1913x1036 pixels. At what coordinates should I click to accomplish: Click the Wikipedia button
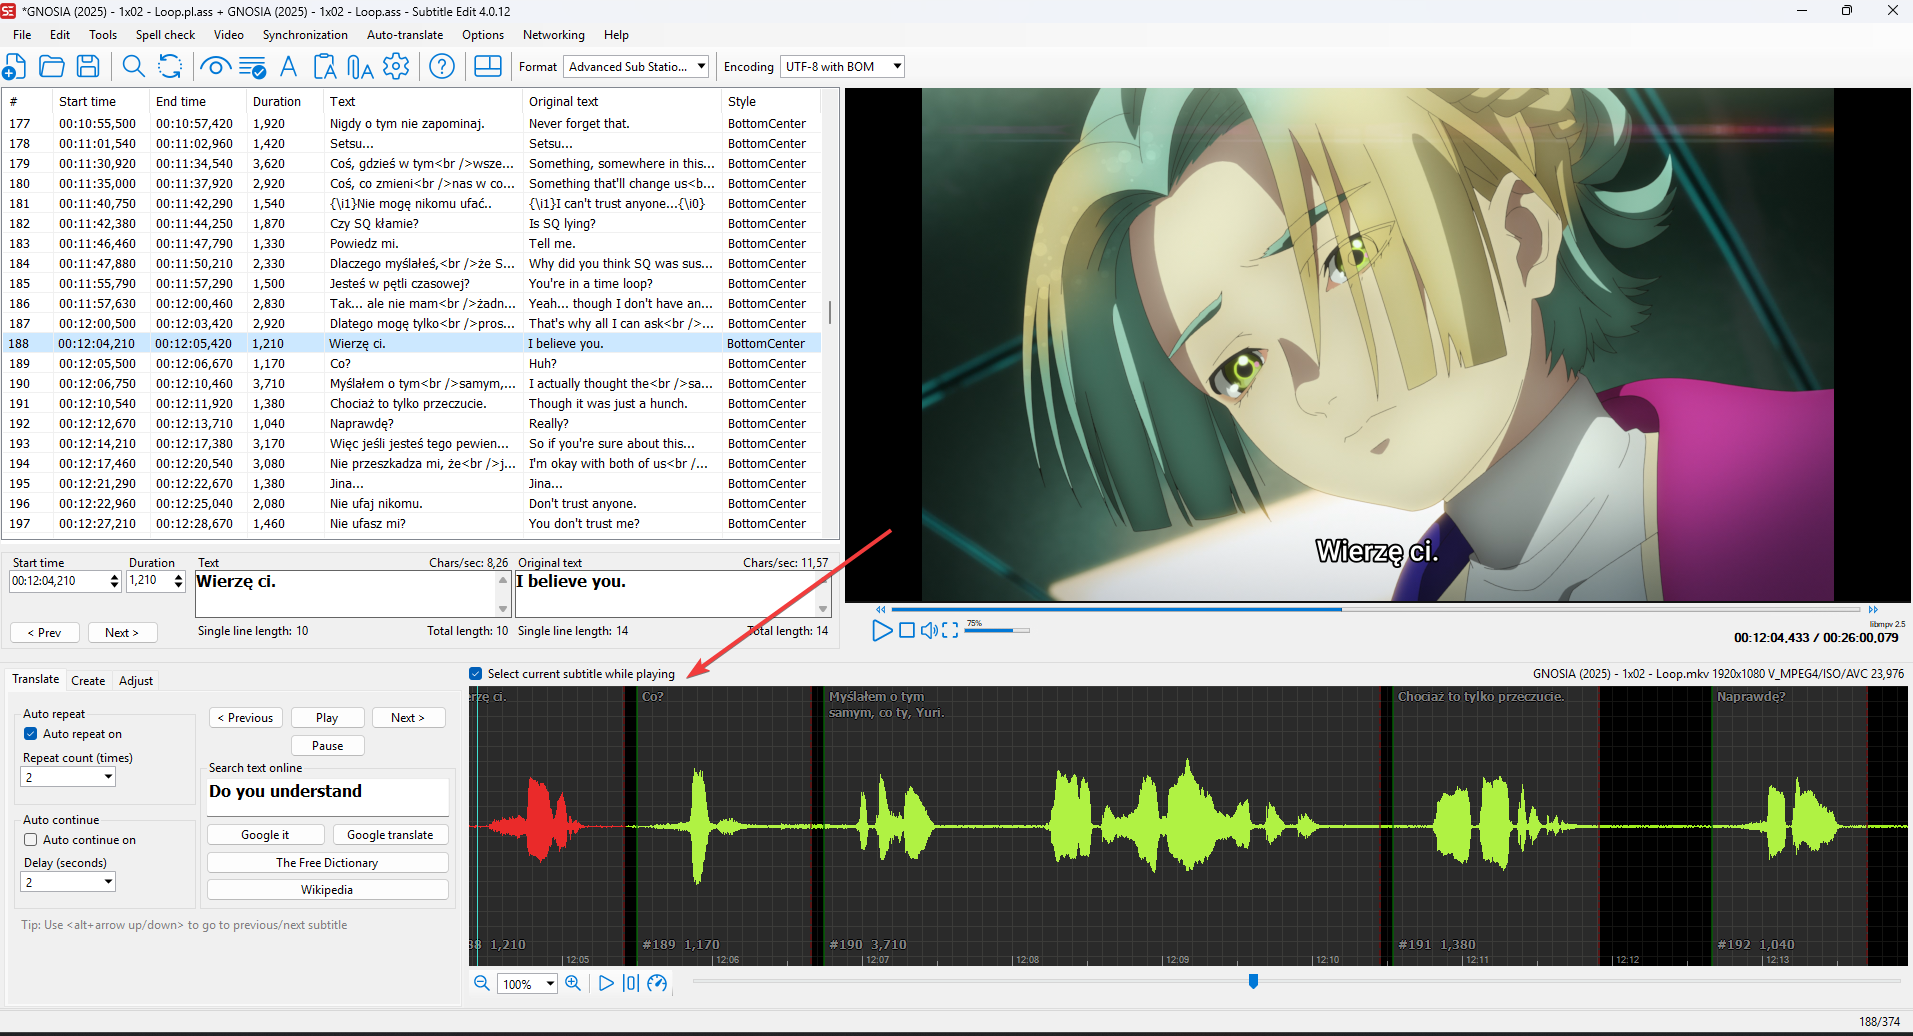327,890
